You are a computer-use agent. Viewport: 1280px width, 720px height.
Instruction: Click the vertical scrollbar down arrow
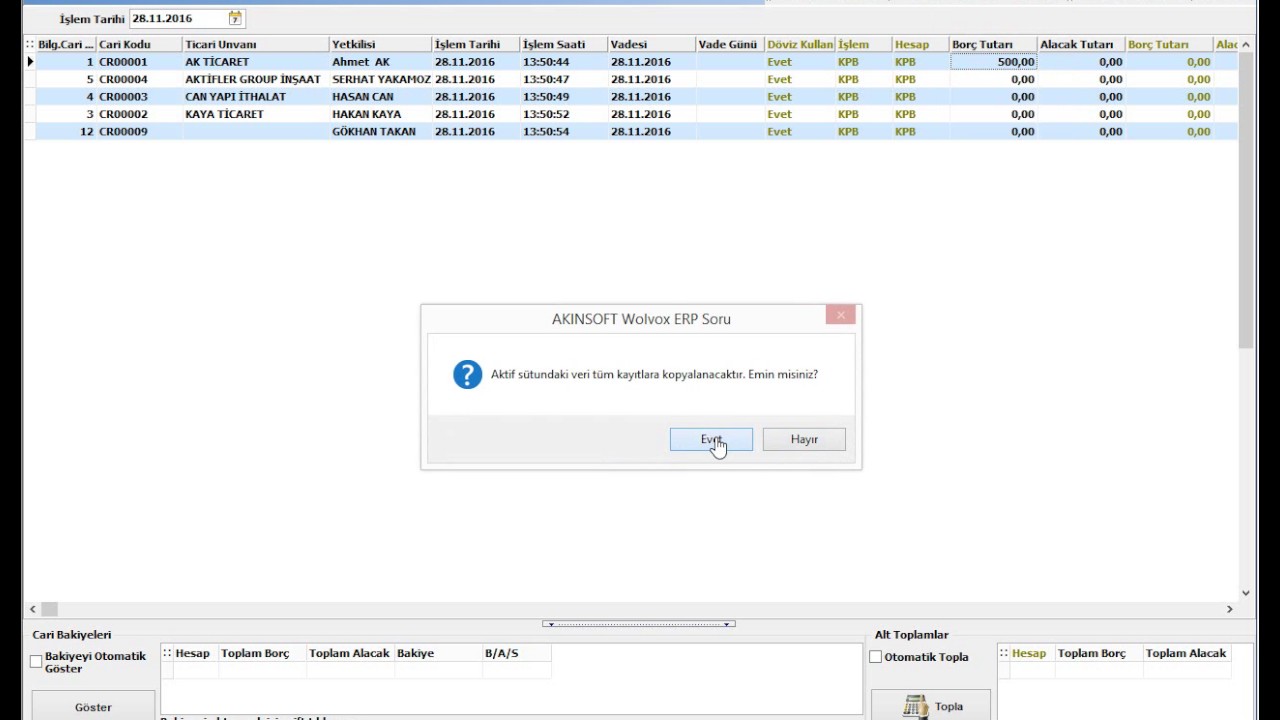pyautogui.click(x=1246, y=593)
